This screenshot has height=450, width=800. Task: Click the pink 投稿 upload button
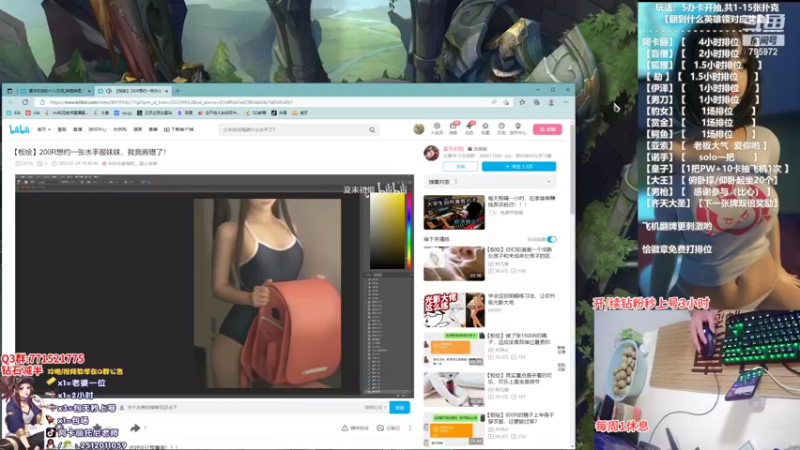(547, 130)
